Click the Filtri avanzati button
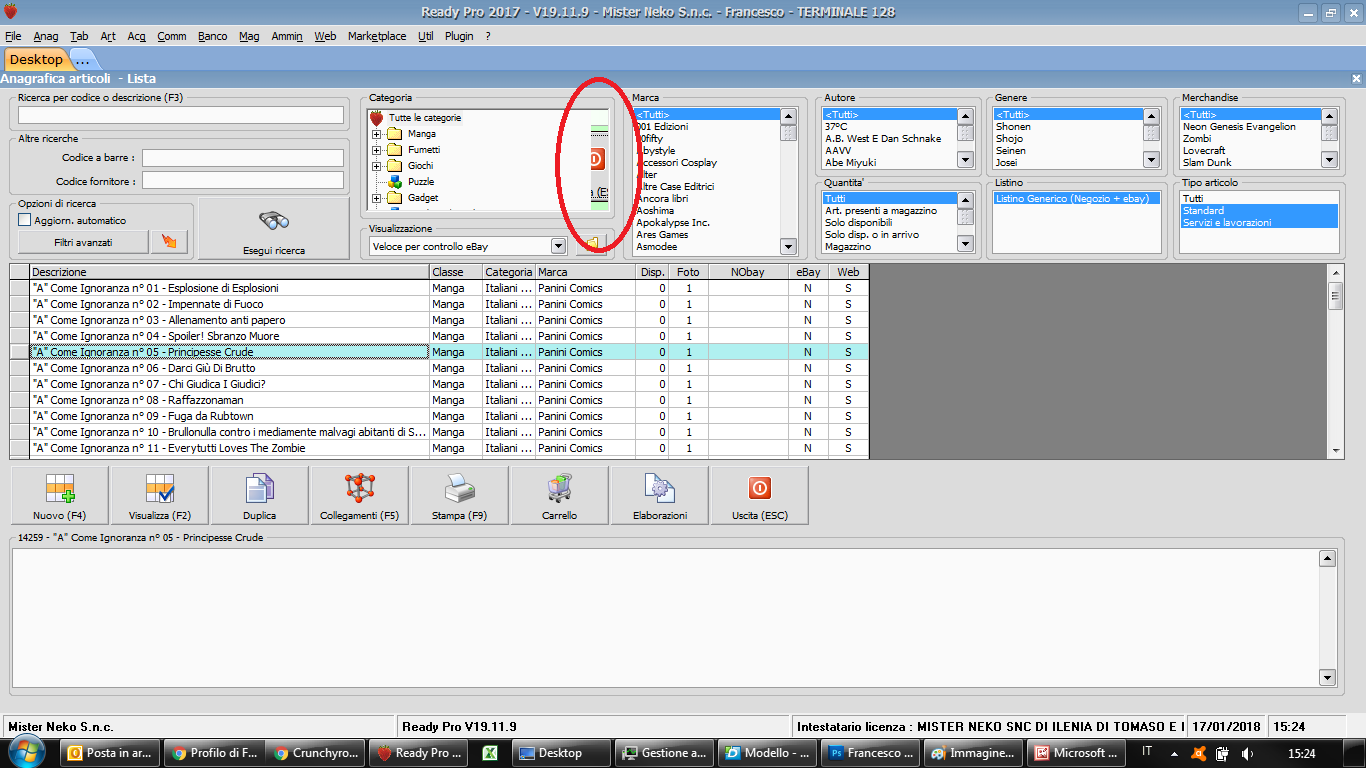Viewport: 1366px width, 768px height. [x=83, y=242]
